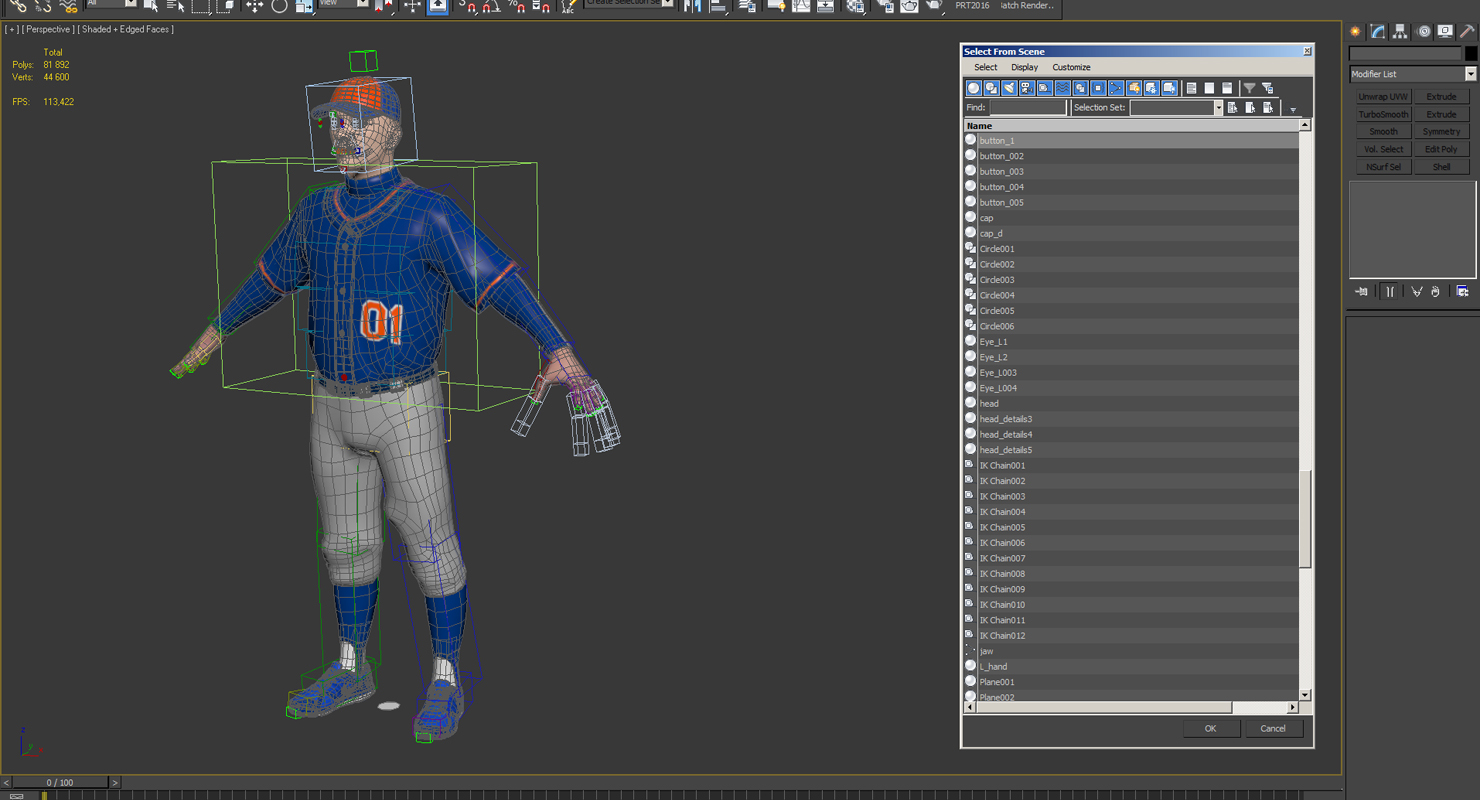The height and width of the screenshot is (800, 1480).
Task: Click the time slider showing 0 / 100
Action: pos(59,782)
